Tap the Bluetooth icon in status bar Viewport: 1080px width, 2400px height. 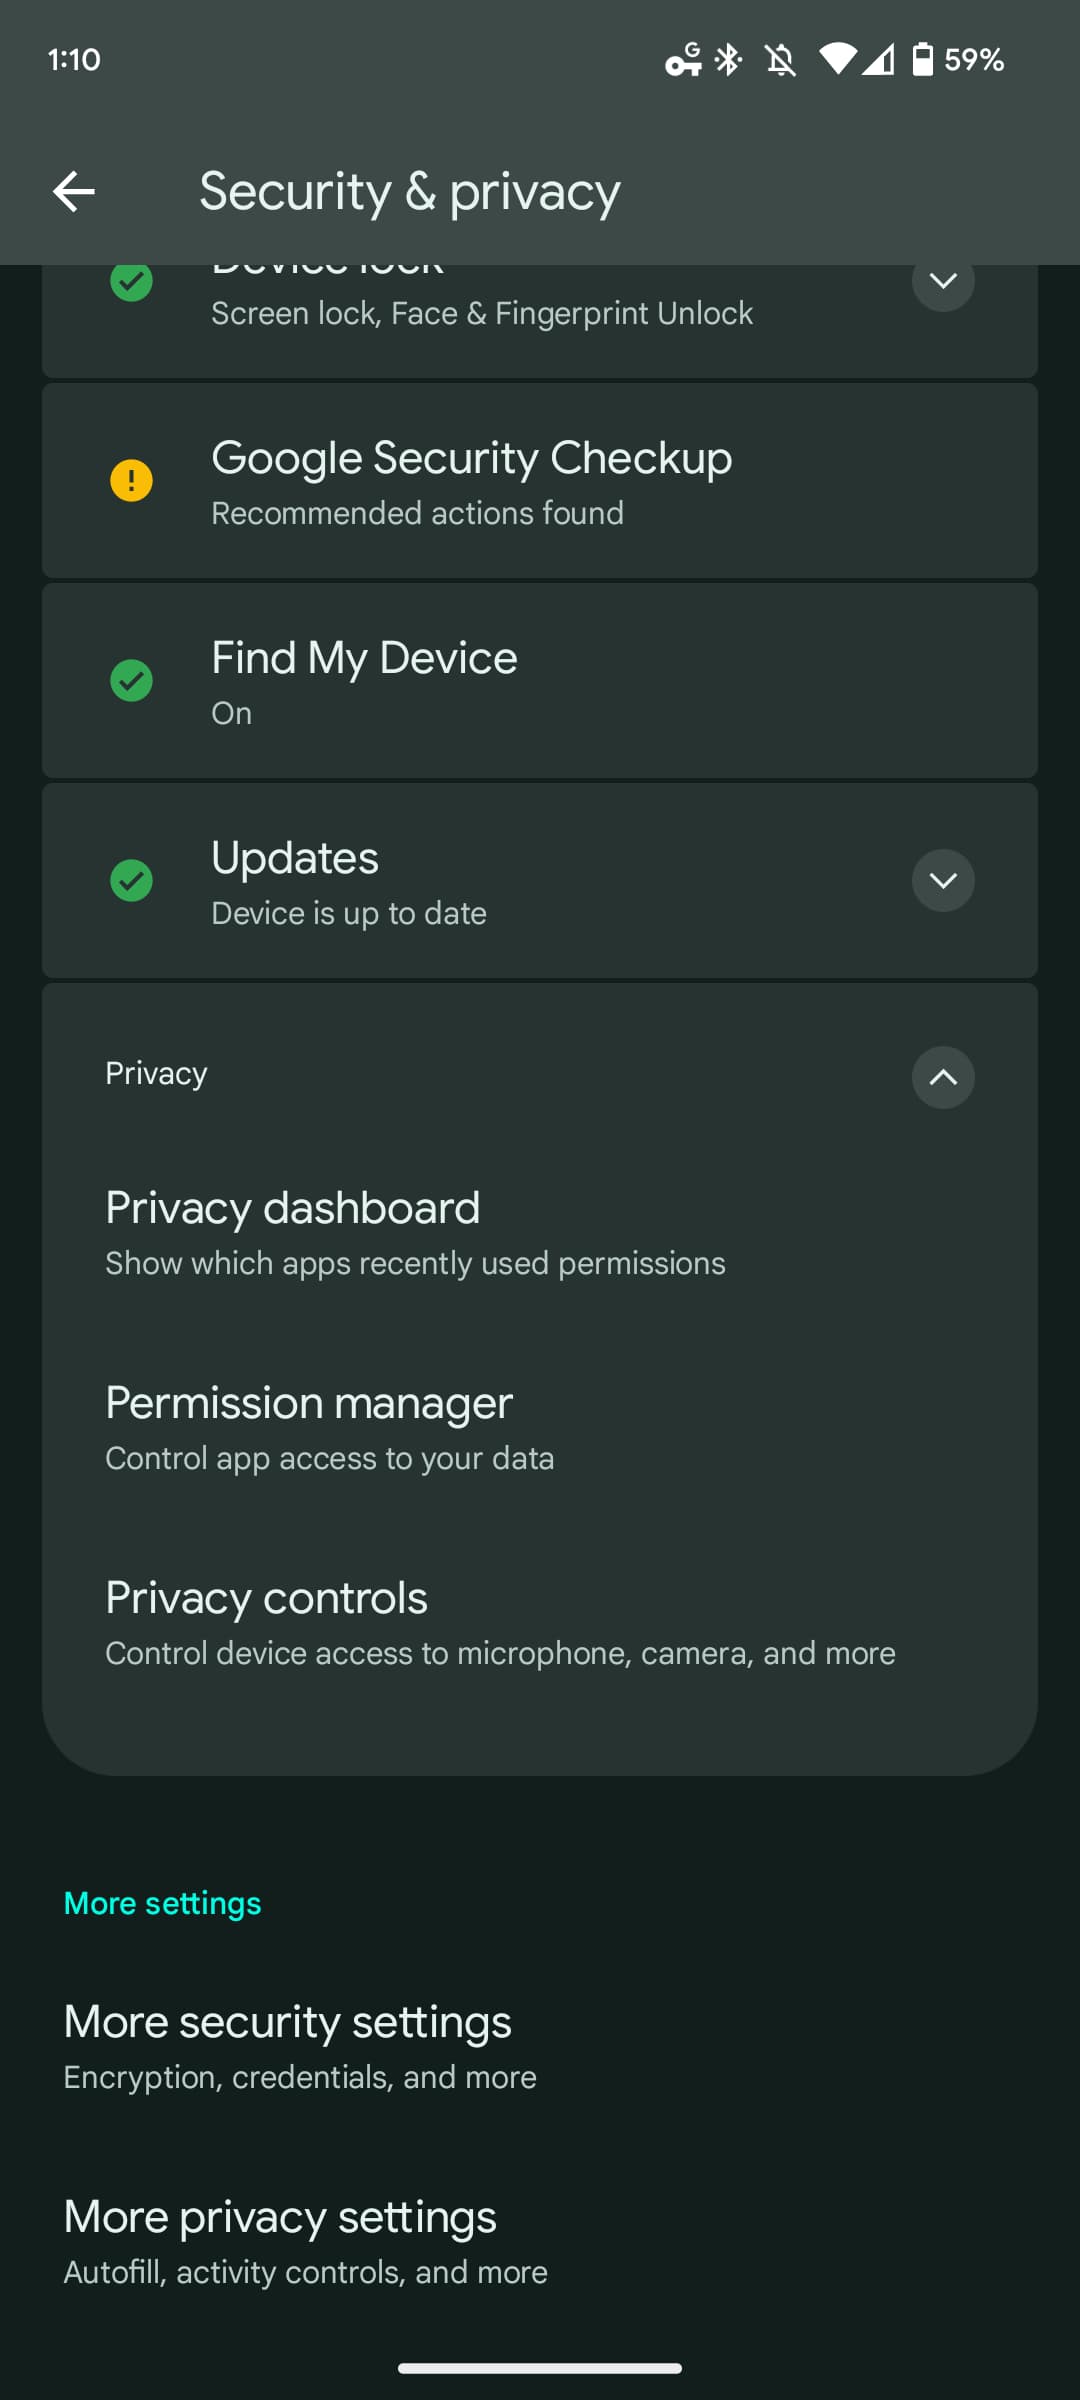click(728, 60)
